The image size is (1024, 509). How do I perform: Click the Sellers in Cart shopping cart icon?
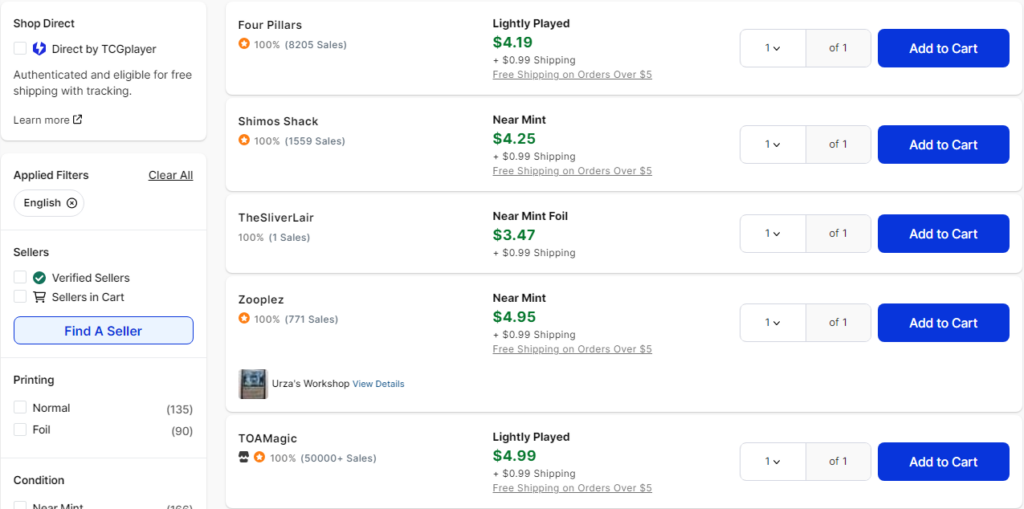click(x=39, y=297)
